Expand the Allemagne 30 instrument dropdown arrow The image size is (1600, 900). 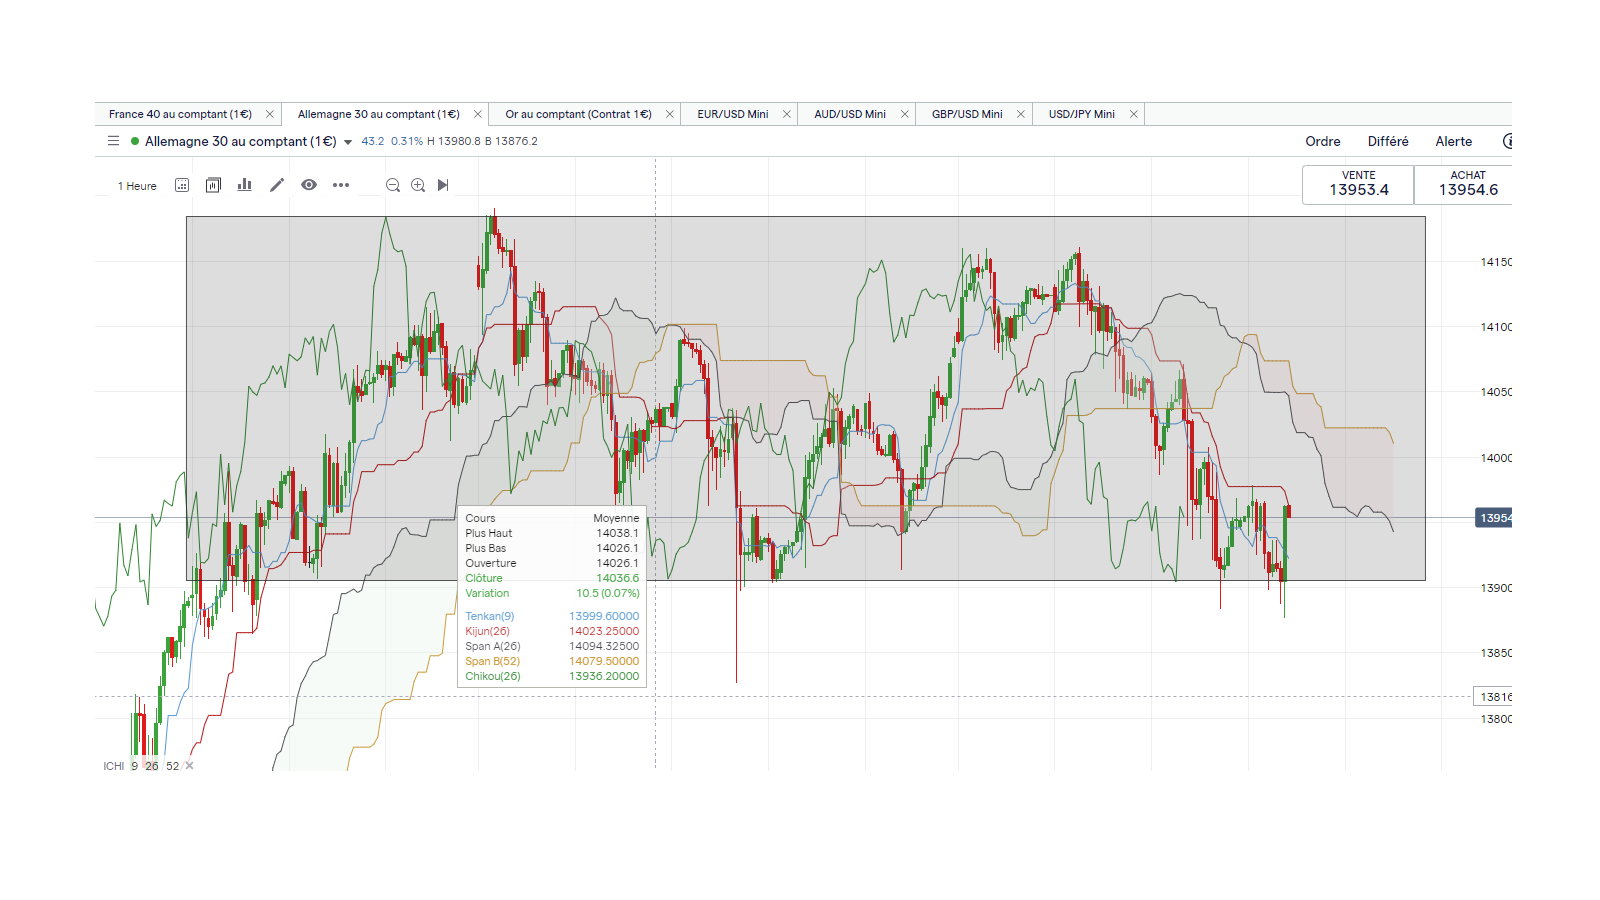pos(348,142)
